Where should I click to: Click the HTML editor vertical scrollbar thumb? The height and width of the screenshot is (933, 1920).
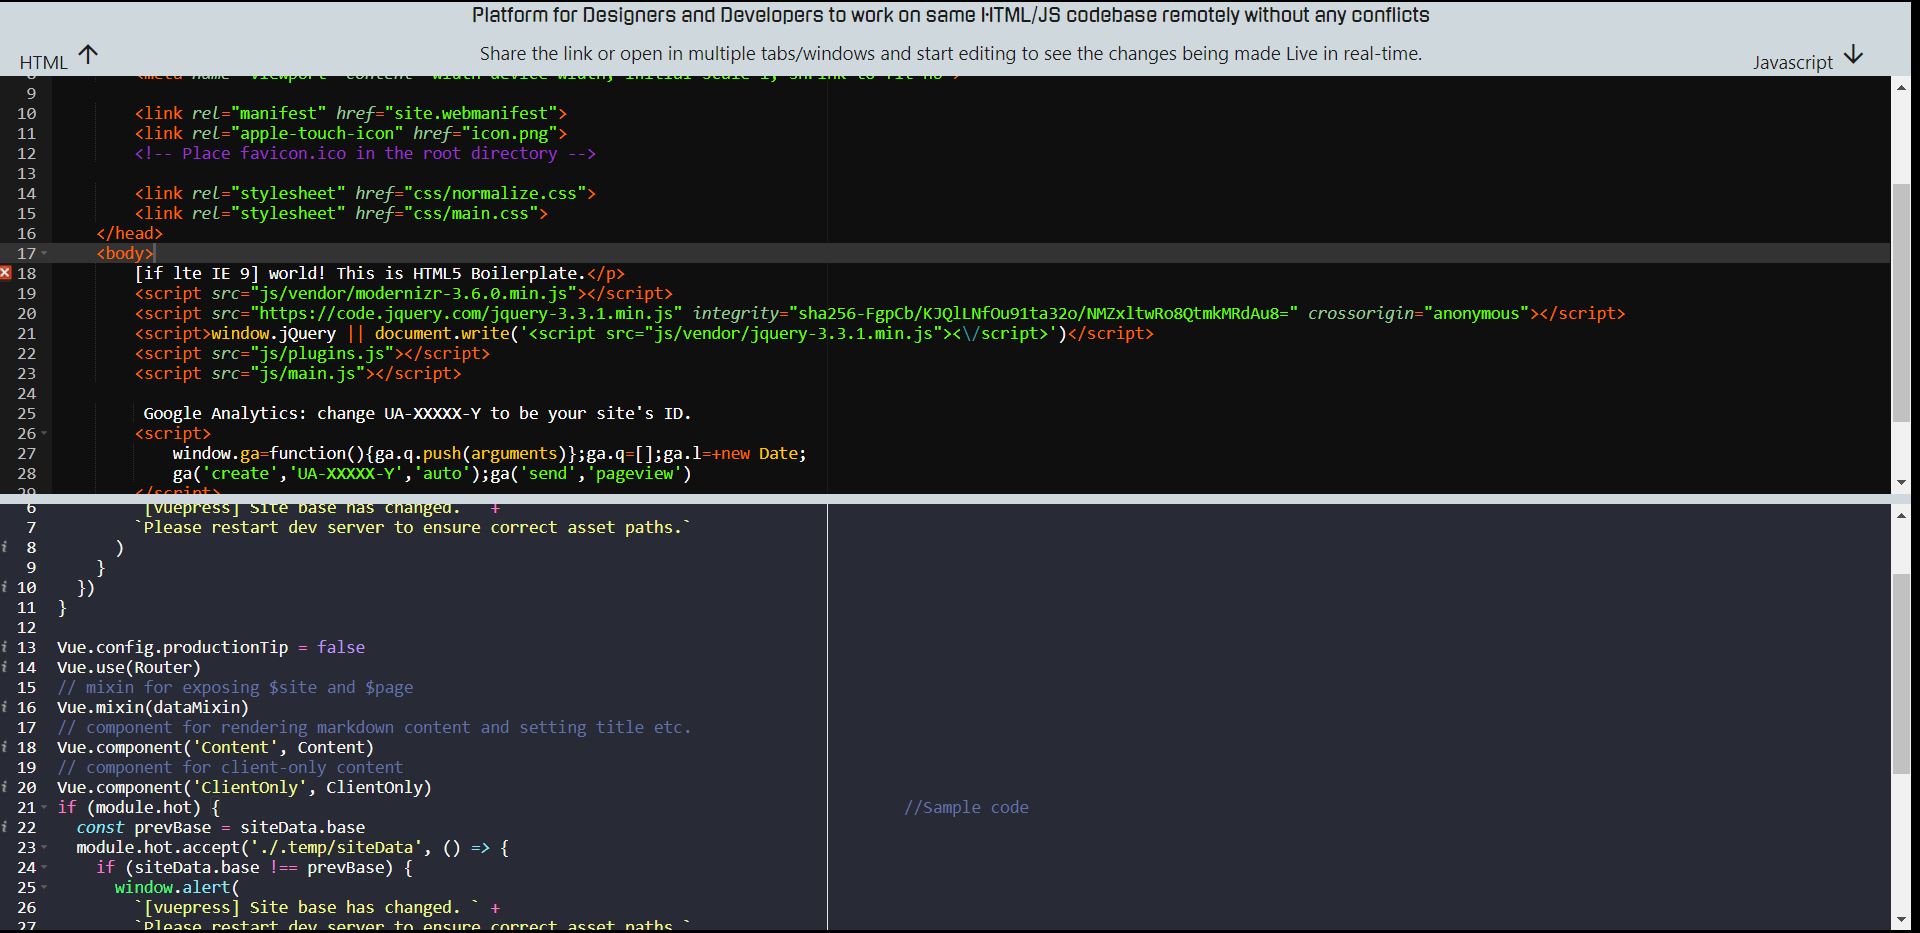[x=1901, y=302]
